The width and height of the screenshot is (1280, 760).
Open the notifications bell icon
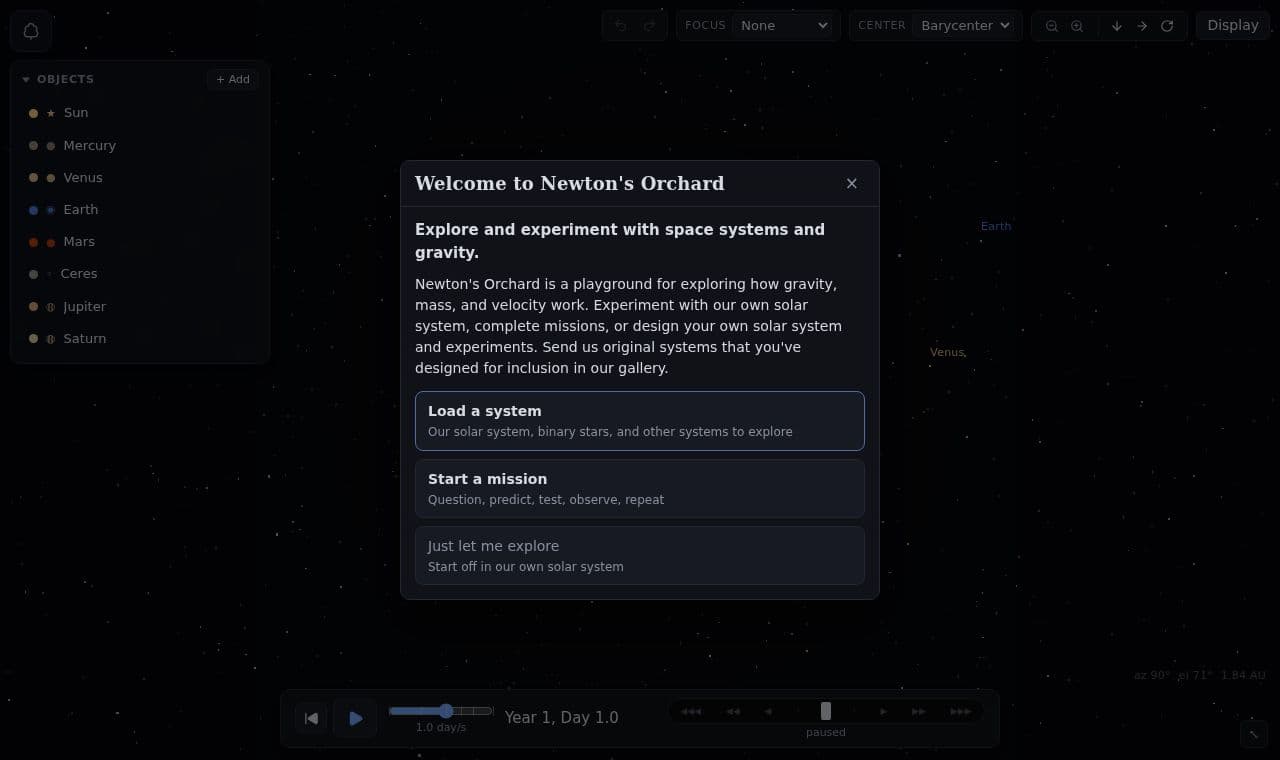tap(31, 31)
